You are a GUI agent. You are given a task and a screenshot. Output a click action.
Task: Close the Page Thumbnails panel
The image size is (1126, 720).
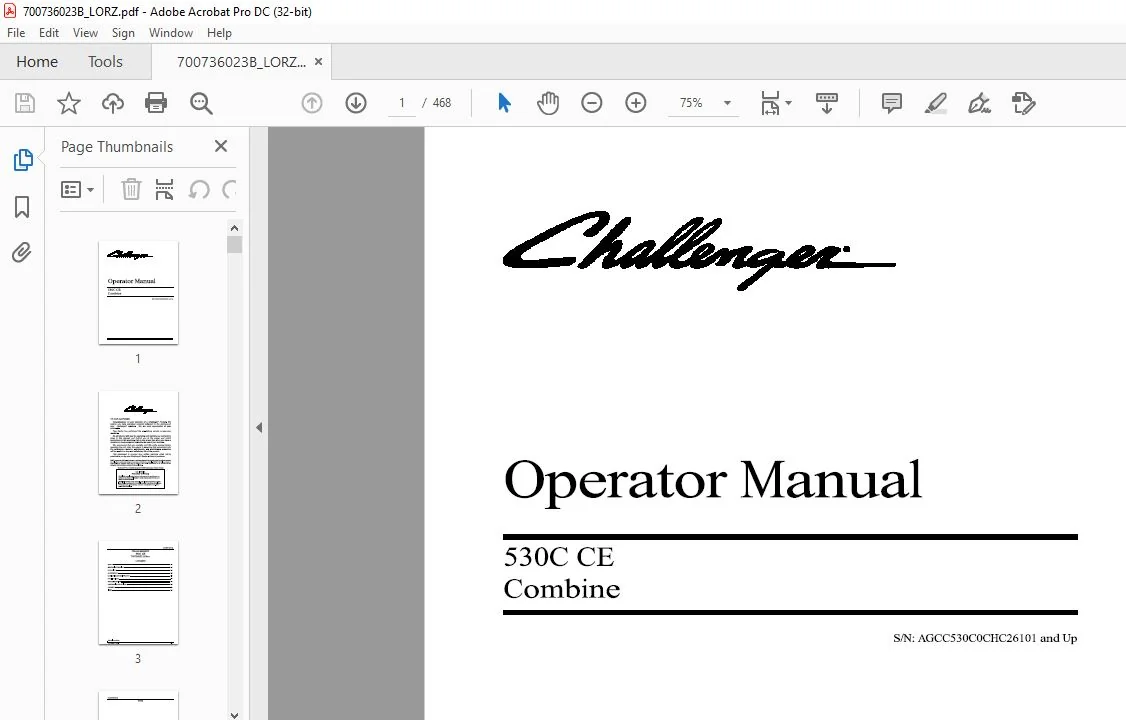(x=221, y=146)
